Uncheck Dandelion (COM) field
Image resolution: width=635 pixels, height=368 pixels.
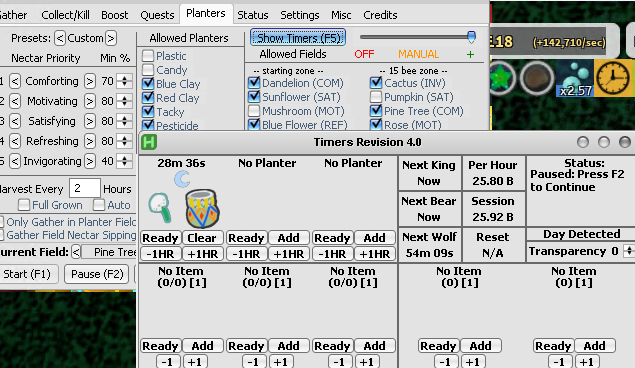pos(254,83)
